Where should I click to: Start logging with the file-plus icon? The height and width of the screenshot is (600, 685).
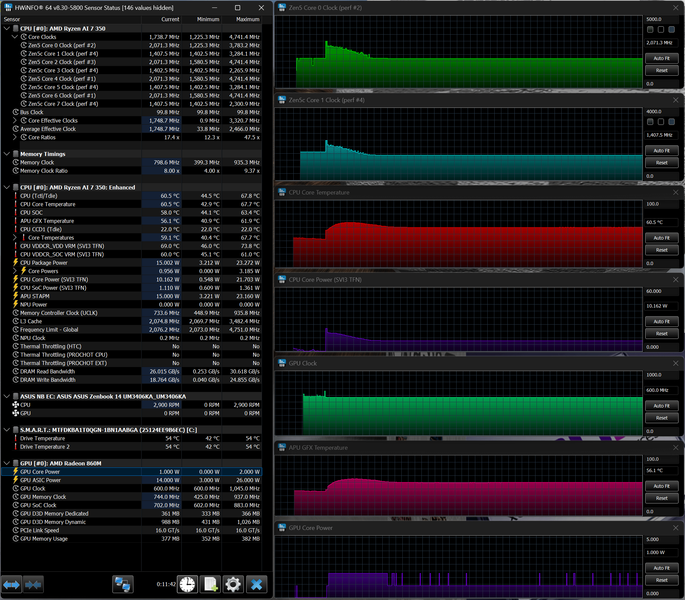click(x=211, y=584)
